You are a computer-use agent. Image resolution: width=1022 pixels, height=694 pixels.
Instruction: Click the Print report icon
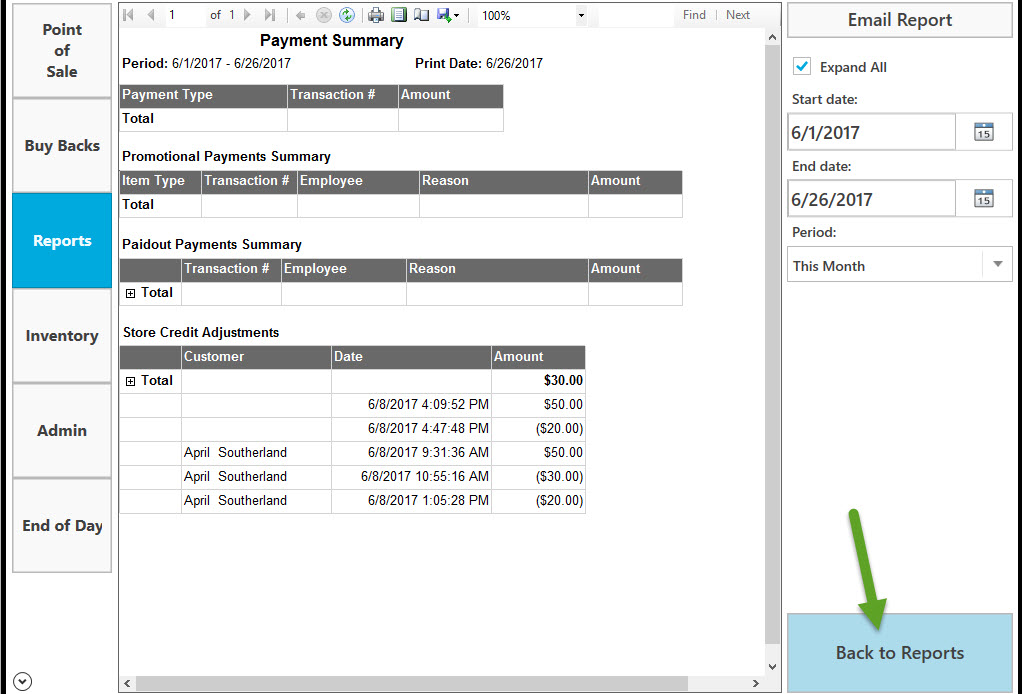click(374, 14)
